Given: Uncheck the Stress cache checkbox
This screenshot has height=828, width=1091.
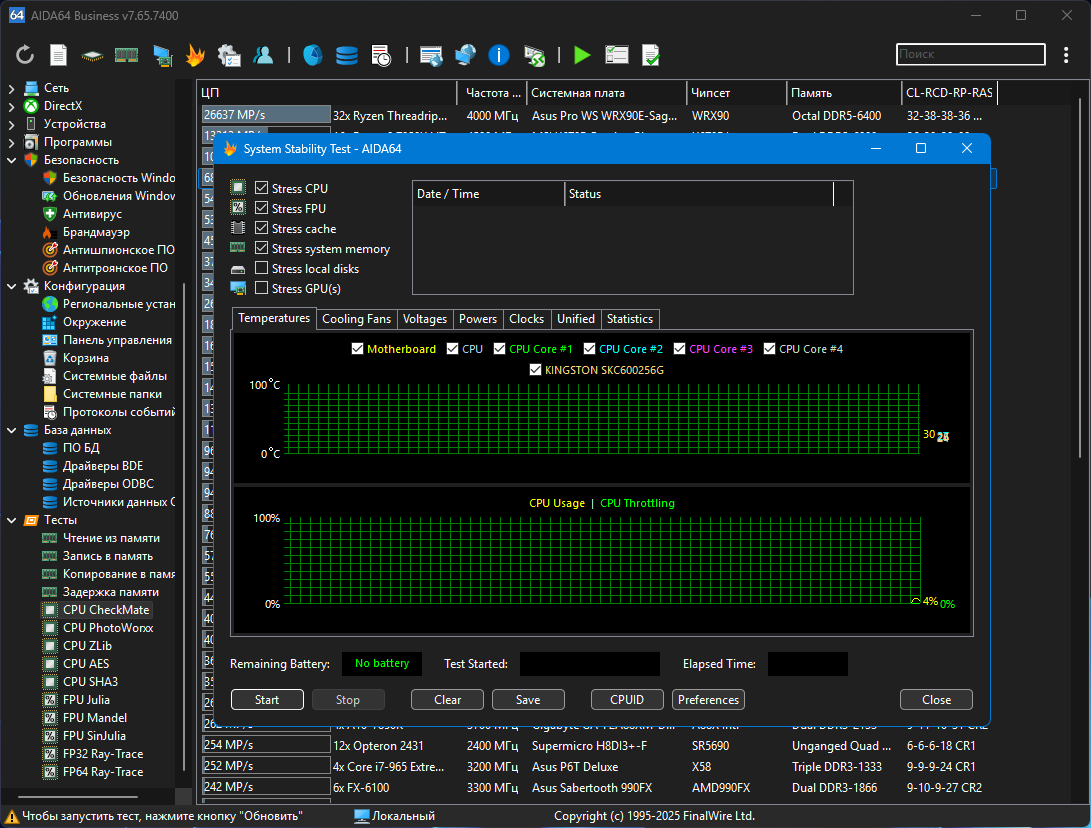Looking at the screenshot, I should coord(262,228).
